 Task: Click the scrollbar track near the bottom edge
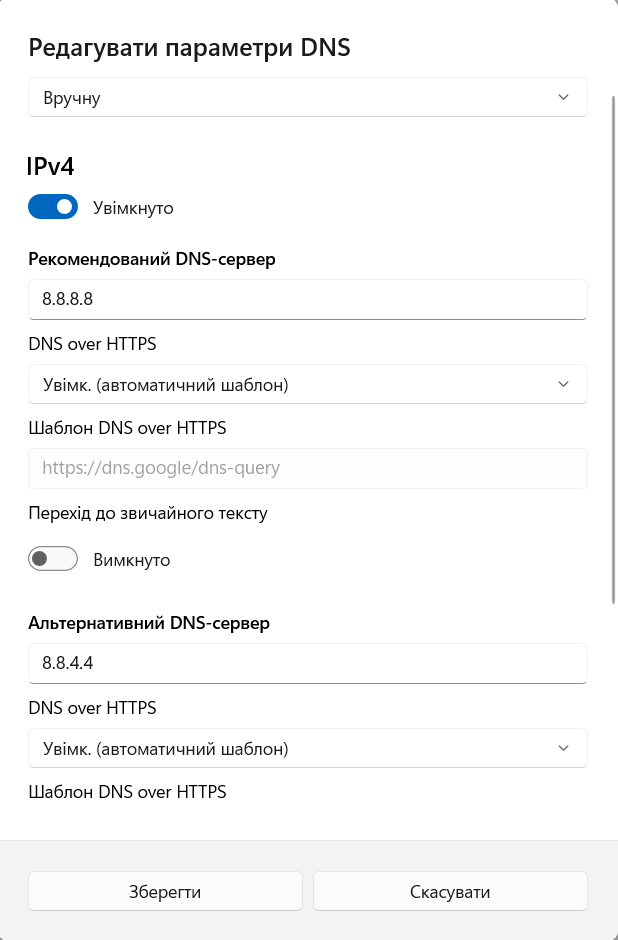tap(612, 800)
